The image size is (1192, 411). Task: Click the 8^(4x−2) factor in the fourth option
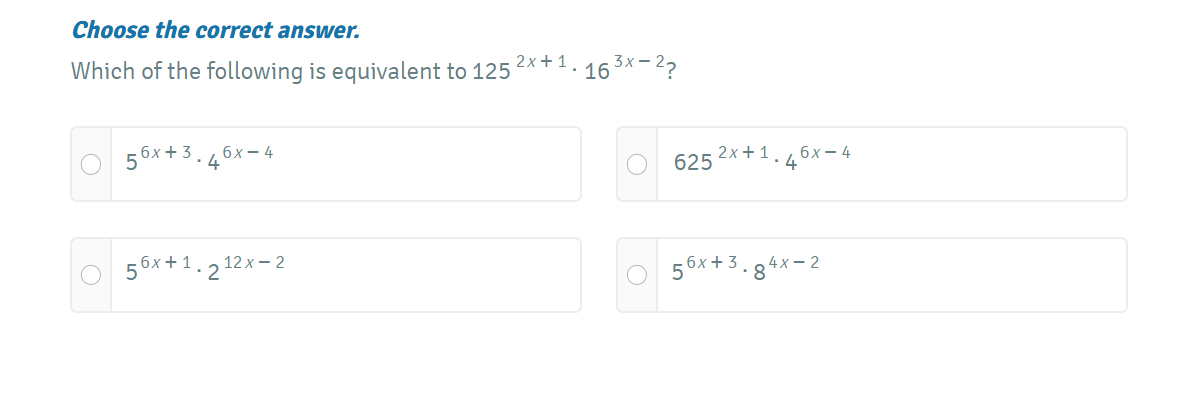coord(786,268)
